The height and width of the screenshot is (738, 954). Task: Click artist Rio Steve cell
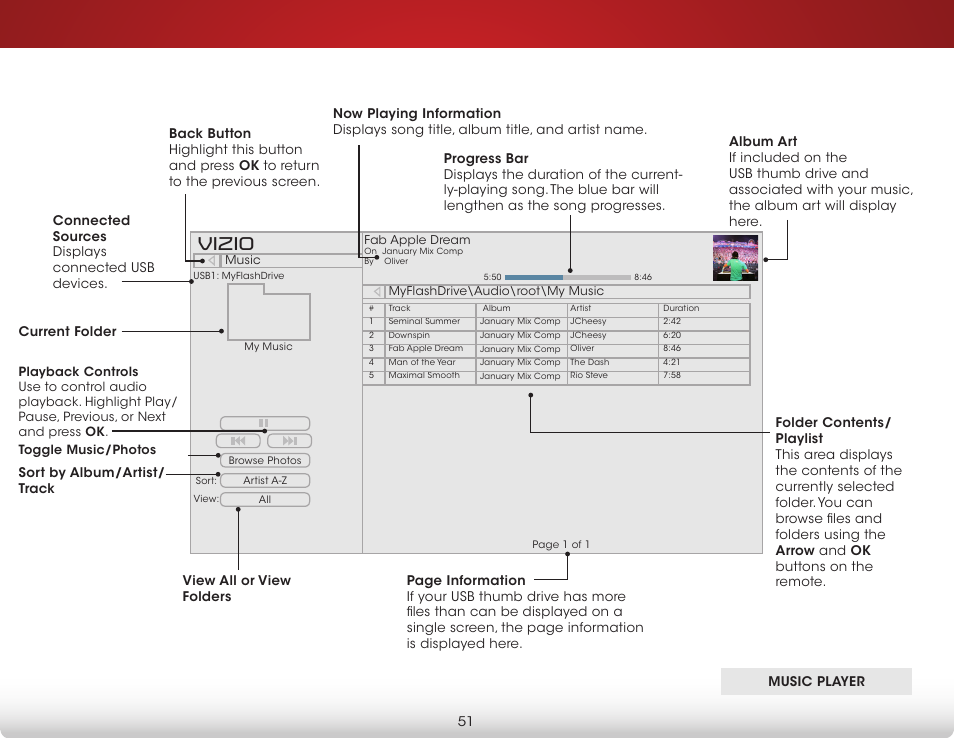click(x=589, y=375)
